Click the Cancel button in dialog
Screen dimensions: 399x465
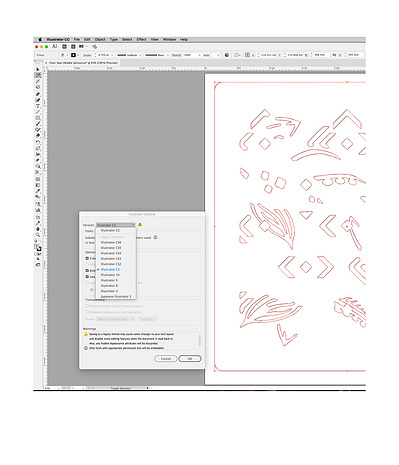click(x=166, y=359)
